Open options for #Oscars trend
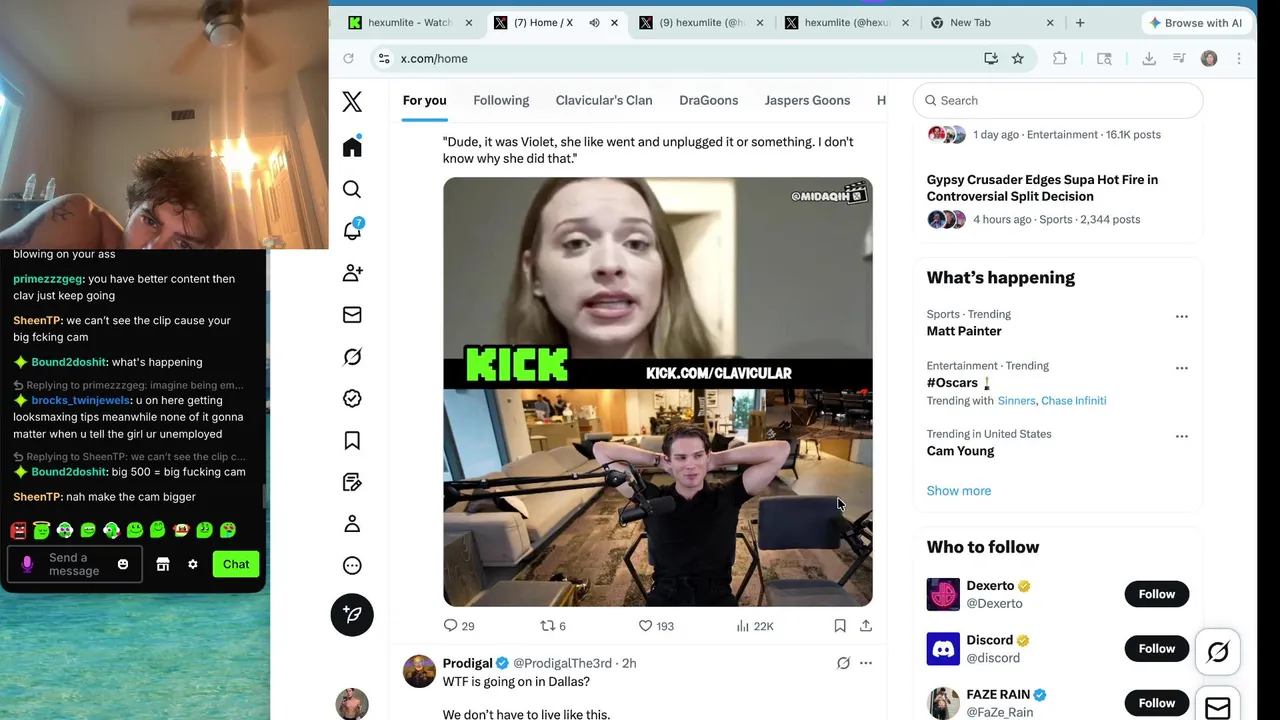 (x=1182, y=368)
